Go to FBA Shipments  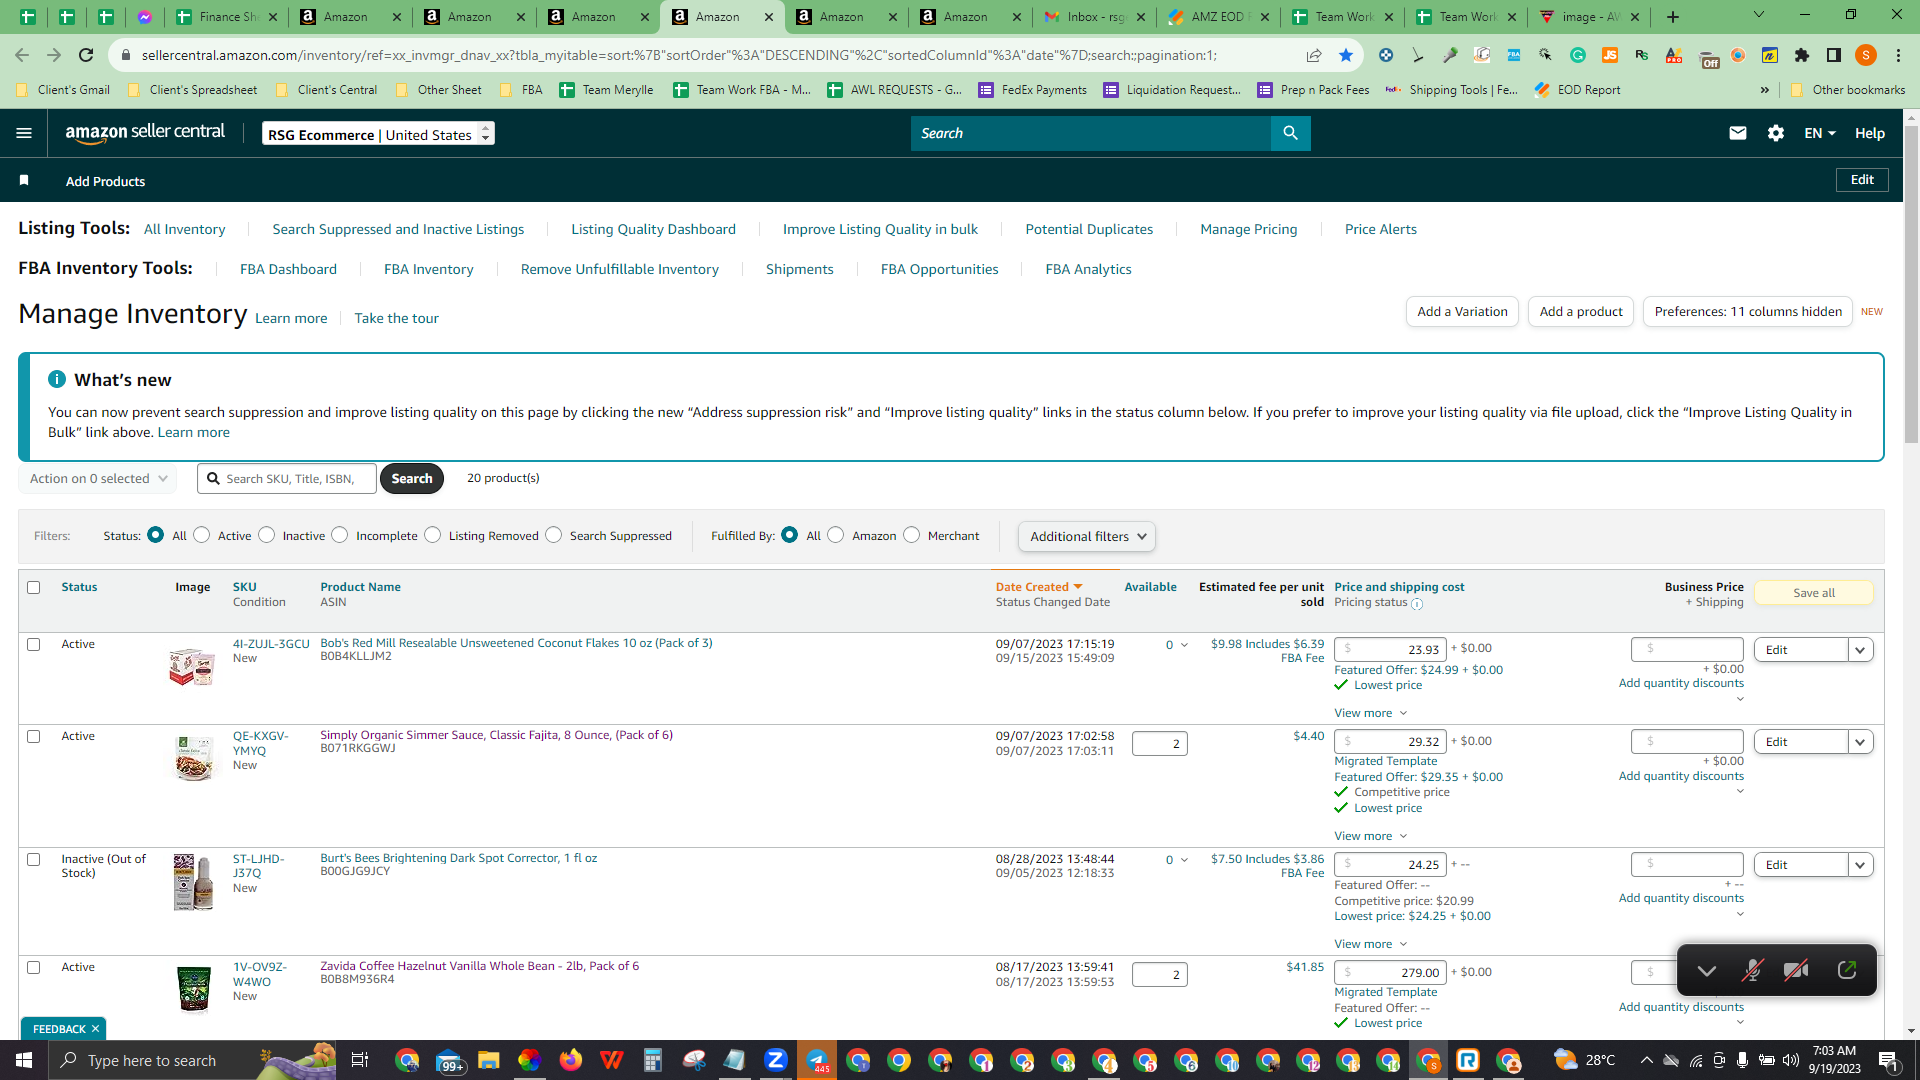coord(800,269)
